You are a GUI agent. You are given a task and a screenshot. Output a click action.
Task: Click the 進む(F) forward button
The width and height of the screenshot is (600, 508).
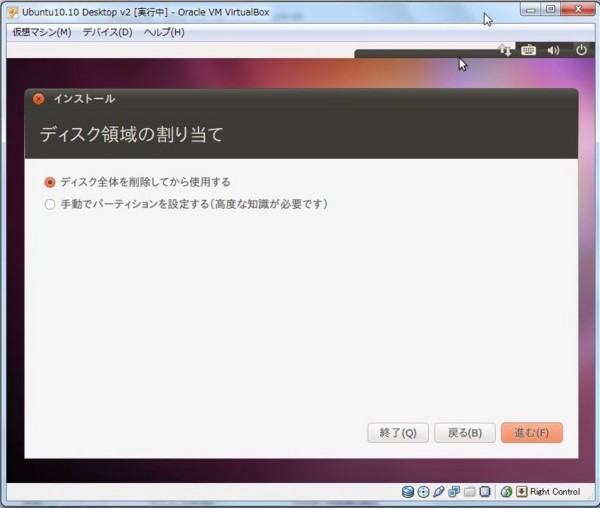tap(532, 433)
